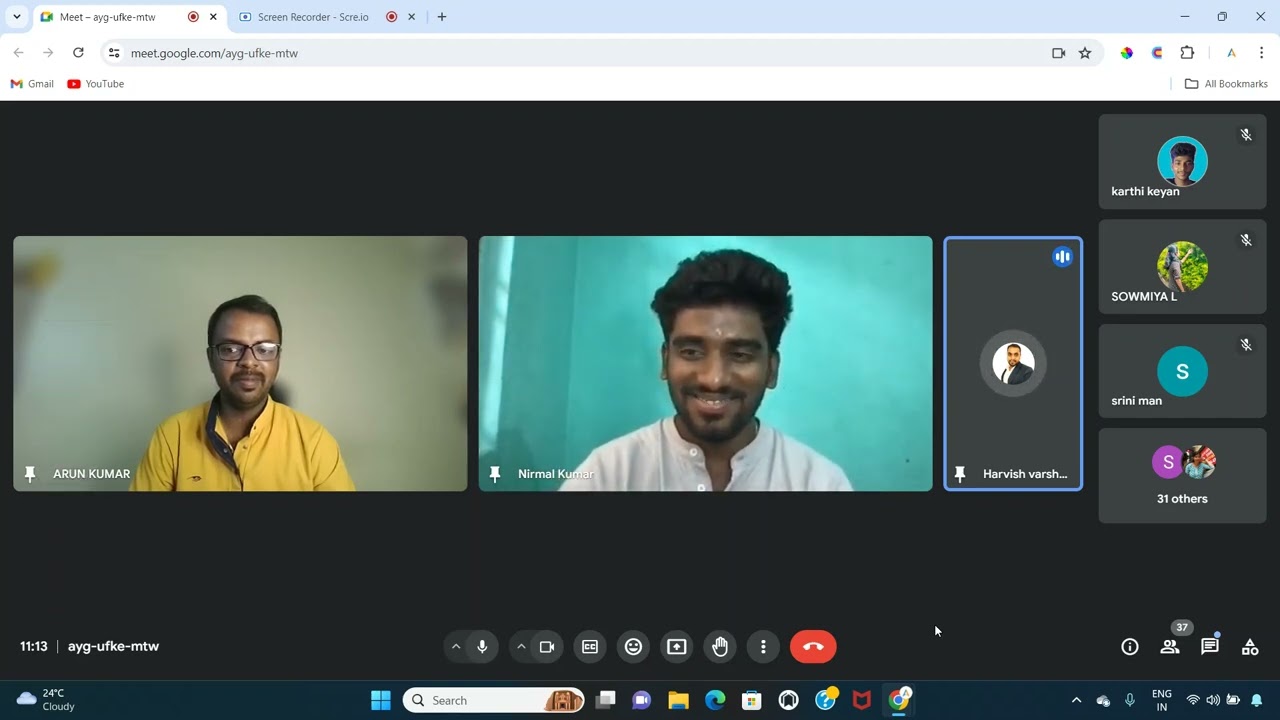Open a new browser tab

442,17
